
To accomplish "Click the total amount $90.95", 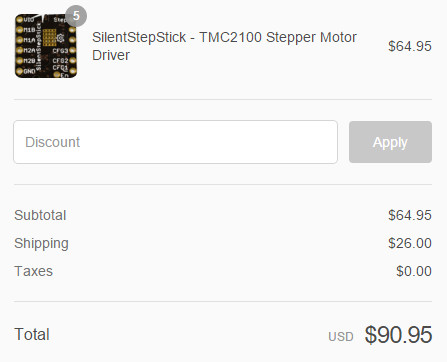I will click(x=398, y=334).
